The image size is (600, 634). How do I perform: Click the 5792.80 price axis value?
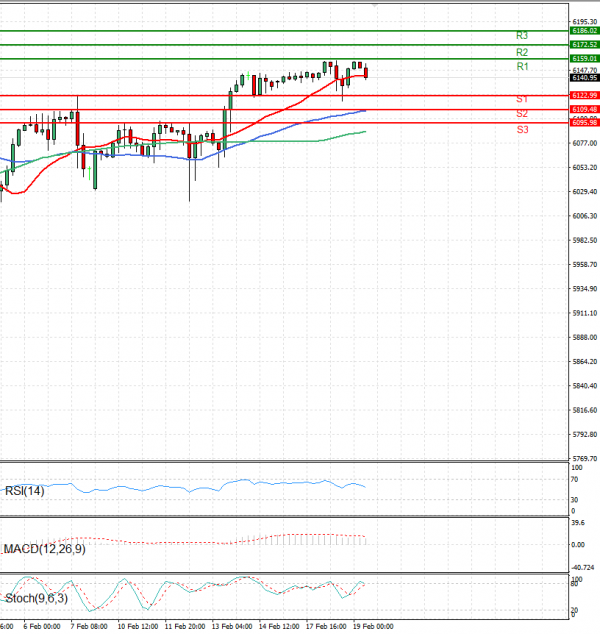pos(585,434)
